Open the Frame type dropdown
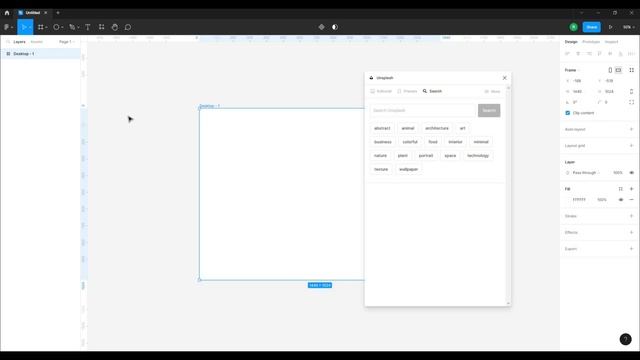 click(572, 70)
